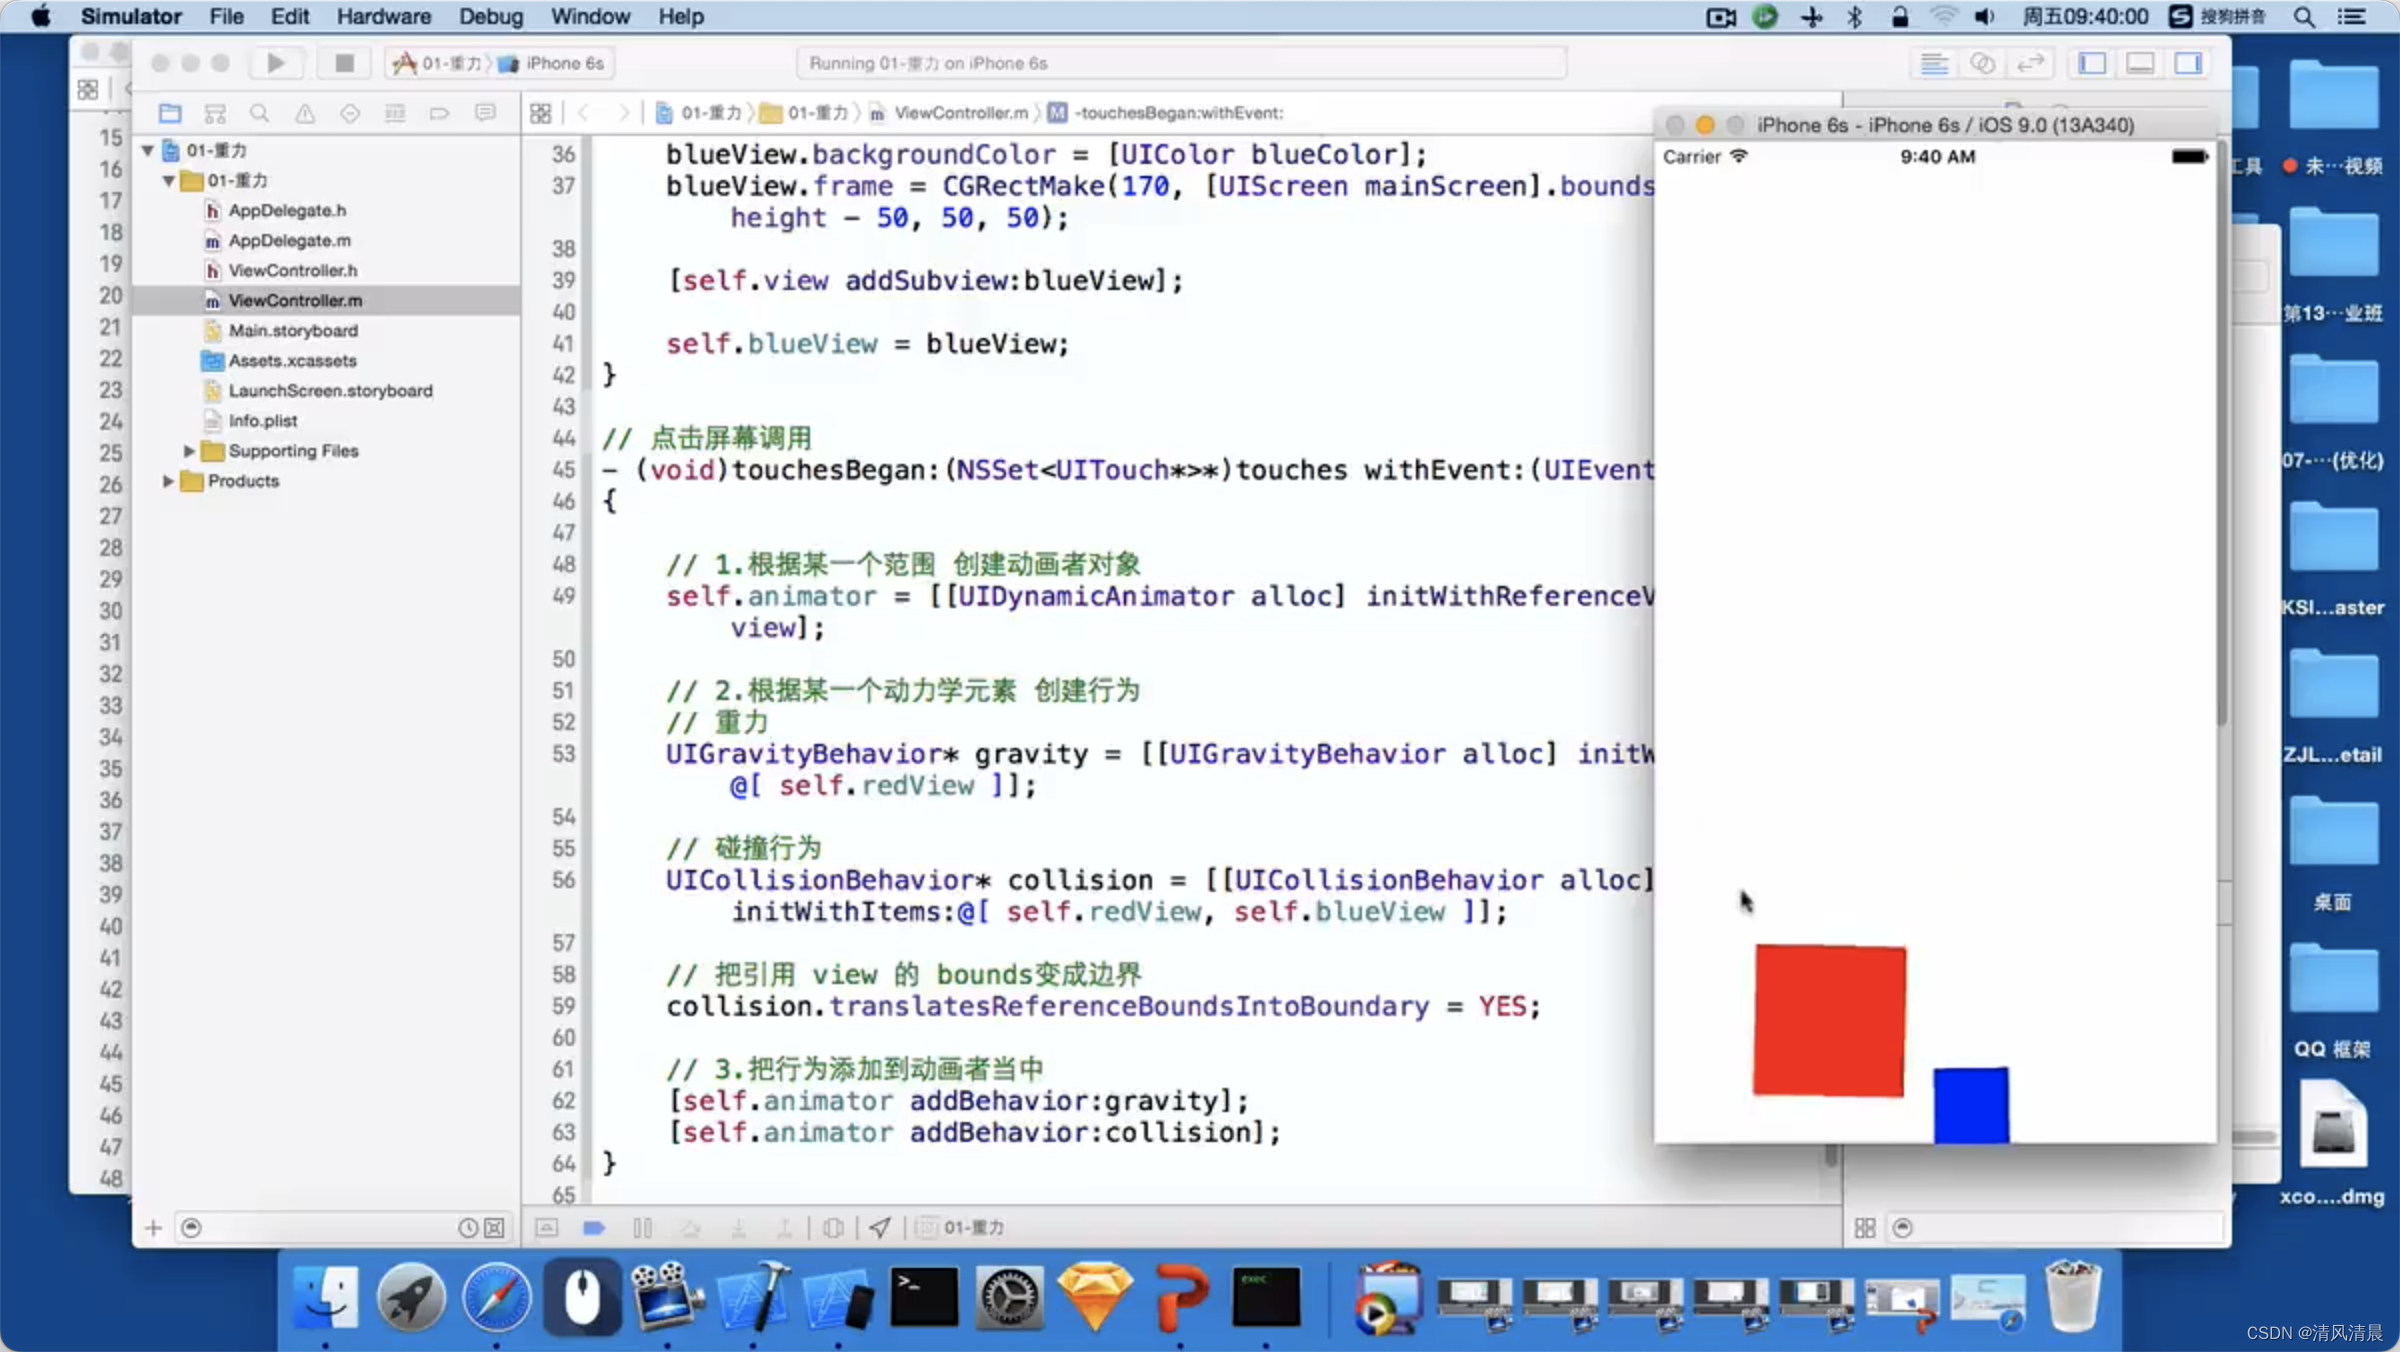Open the breakpoint navigator
This screenshot has width=2400, height=1352.
440,113
